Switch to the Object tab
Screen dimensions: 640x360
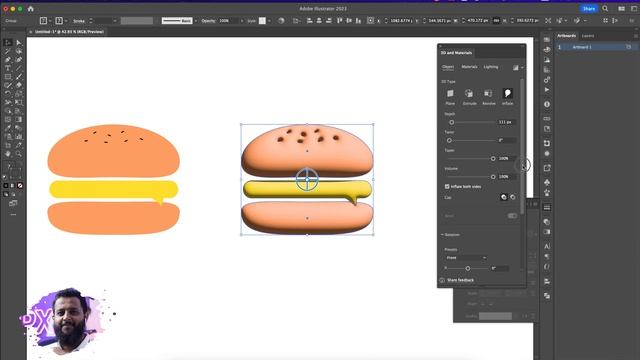click(448, 67)
